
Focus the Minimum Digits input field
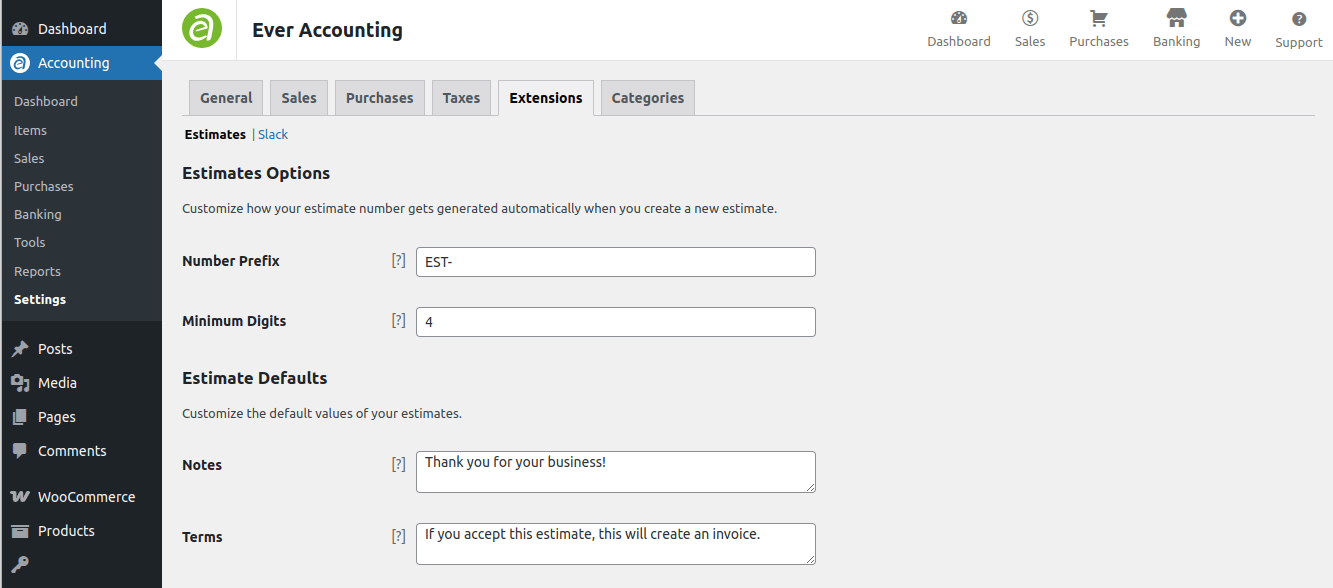pyautogui.click(x=616, y=322)
